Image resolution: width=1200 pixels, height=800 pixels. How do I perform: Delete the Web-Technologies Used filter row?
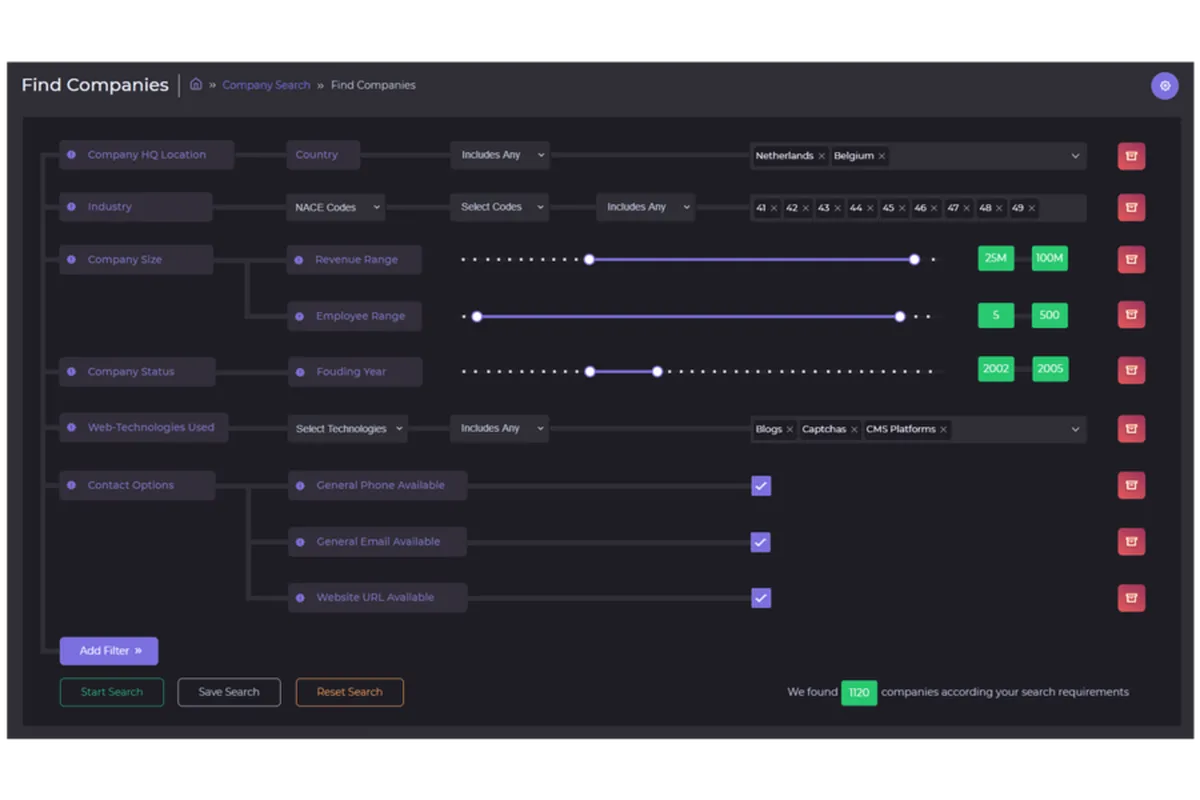(x=1131, y=429)
